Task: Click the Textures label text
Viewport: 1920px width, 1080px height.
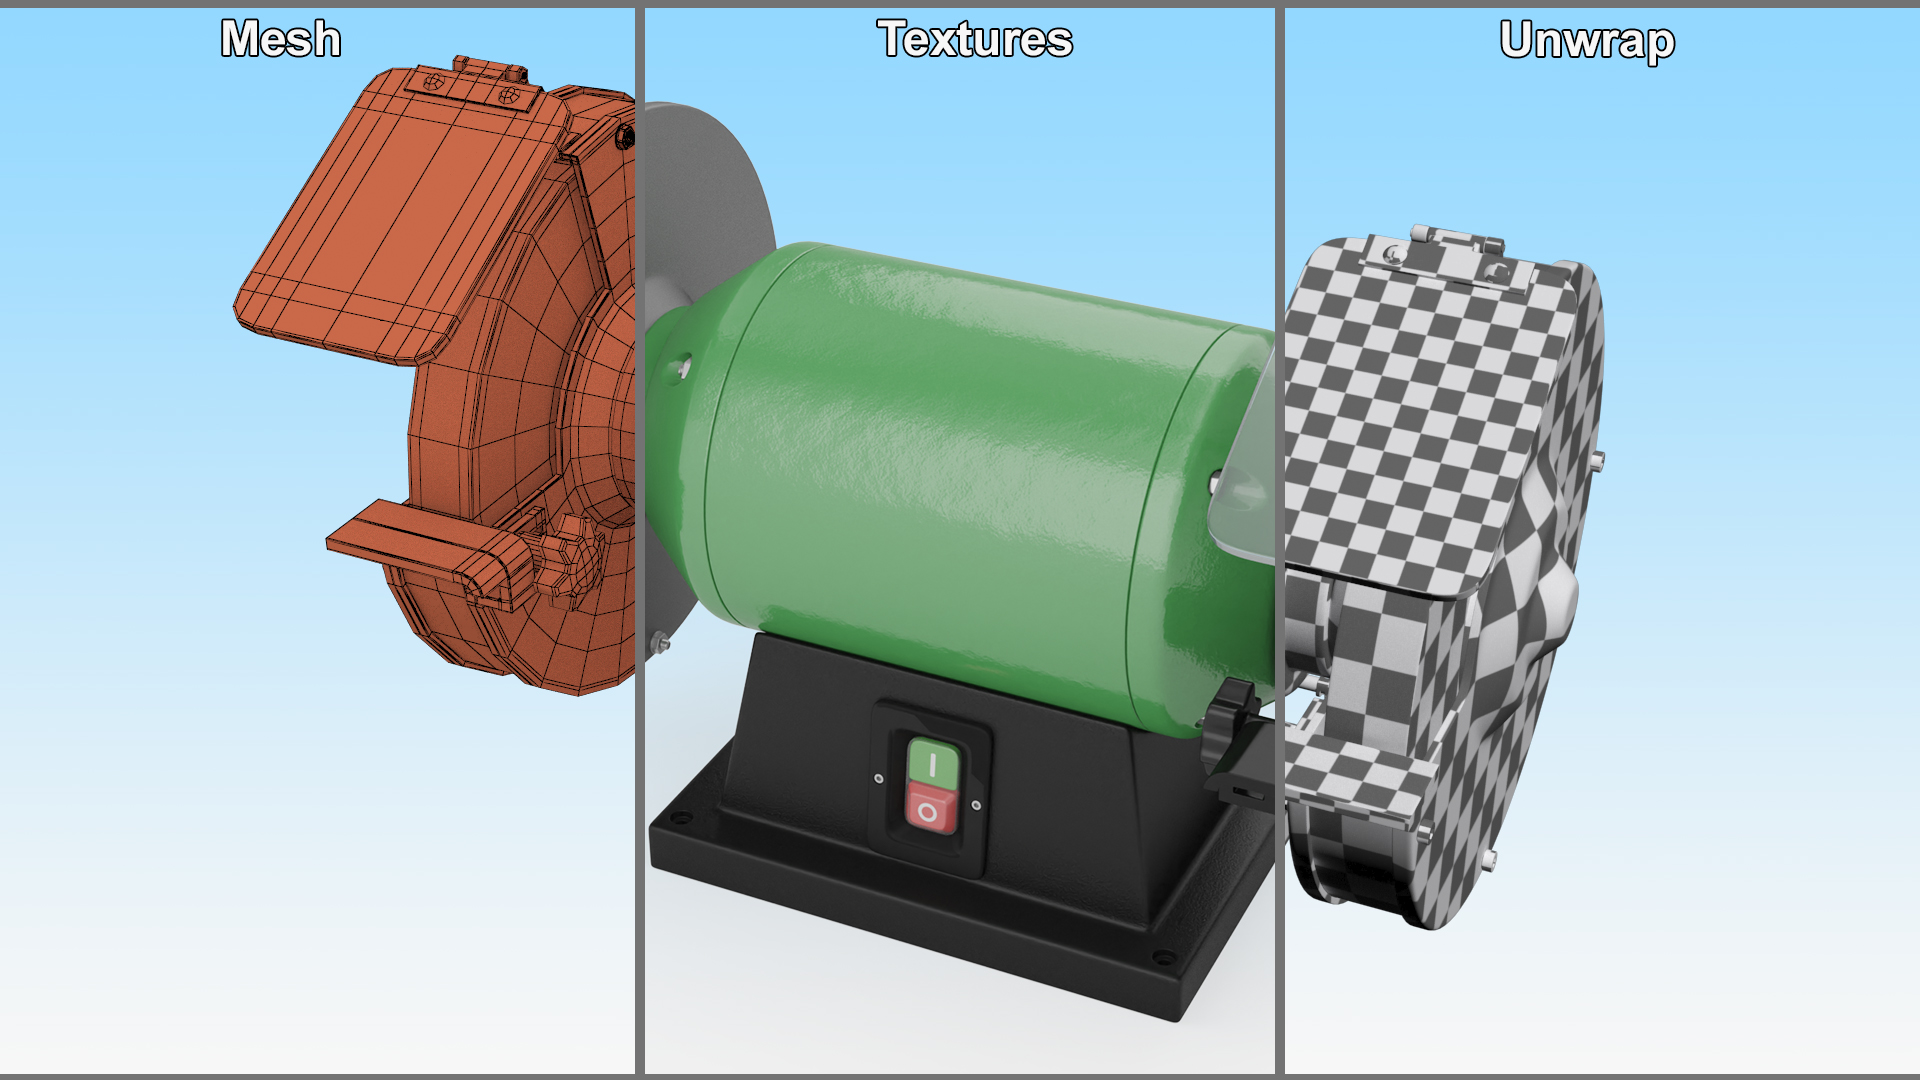Action: click(974, 40)
